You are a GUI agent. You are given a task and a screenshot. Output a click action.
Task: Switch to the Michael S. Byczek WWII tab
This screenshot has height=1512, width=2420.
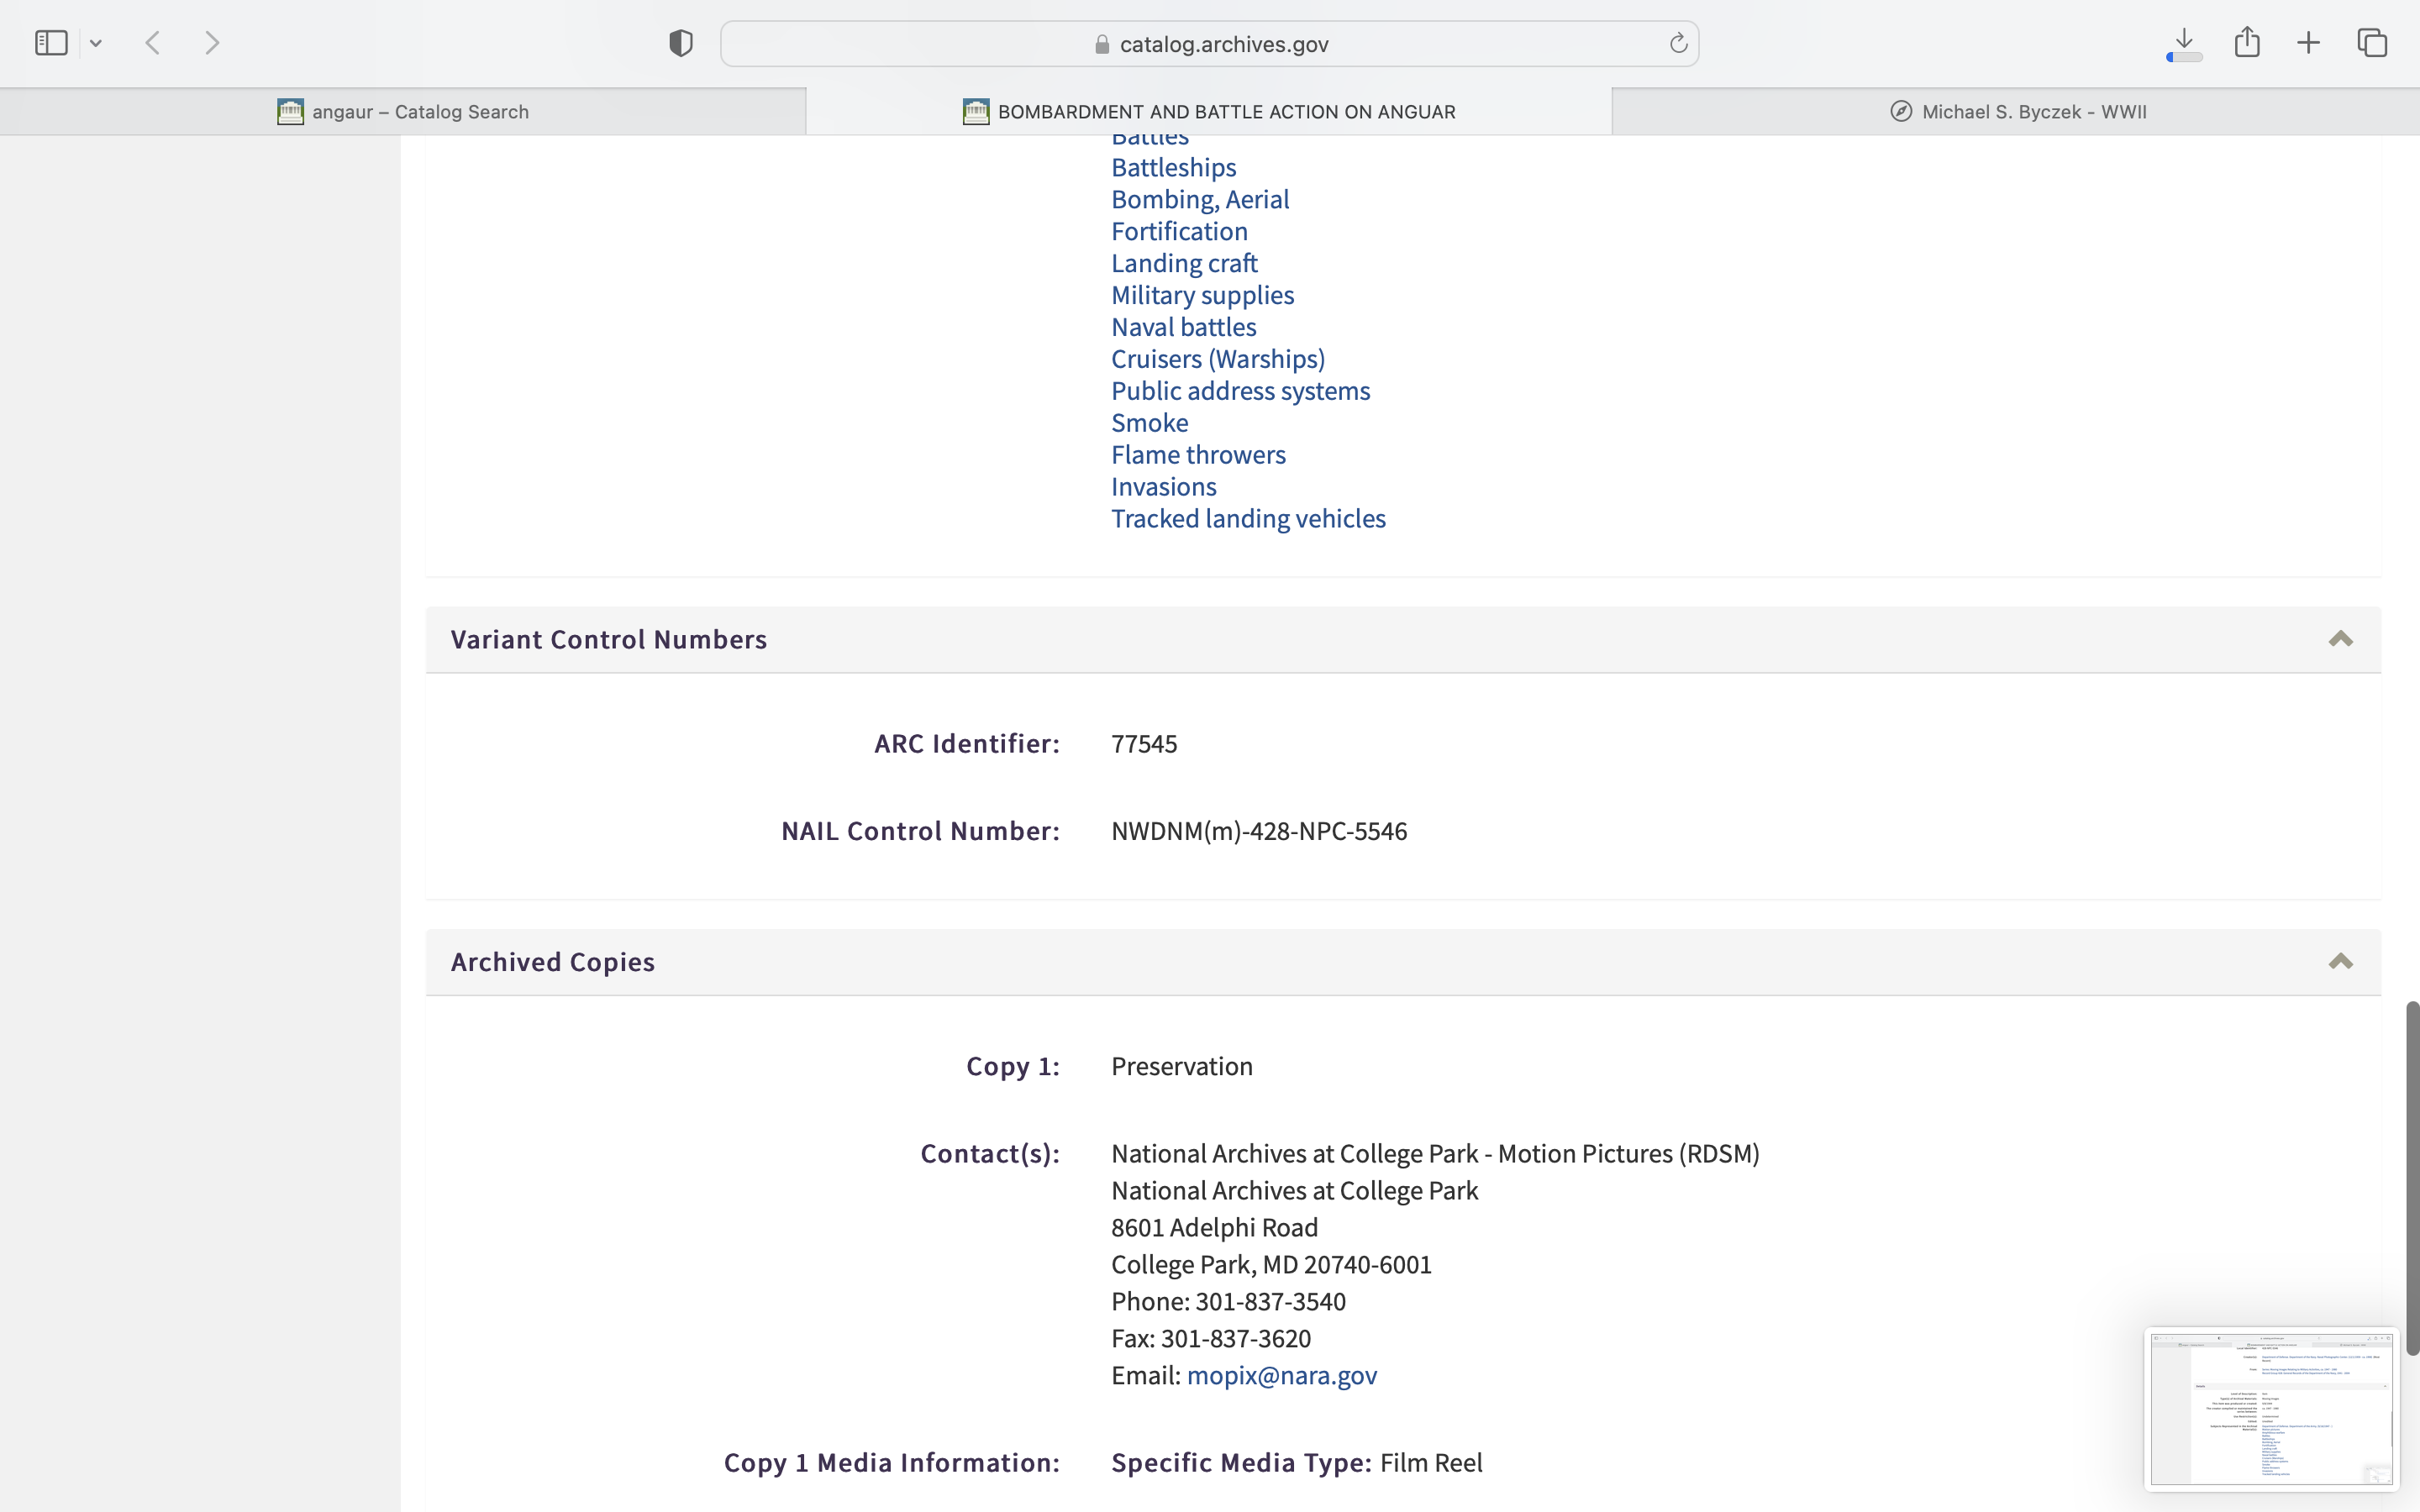tap(2018, 112)
